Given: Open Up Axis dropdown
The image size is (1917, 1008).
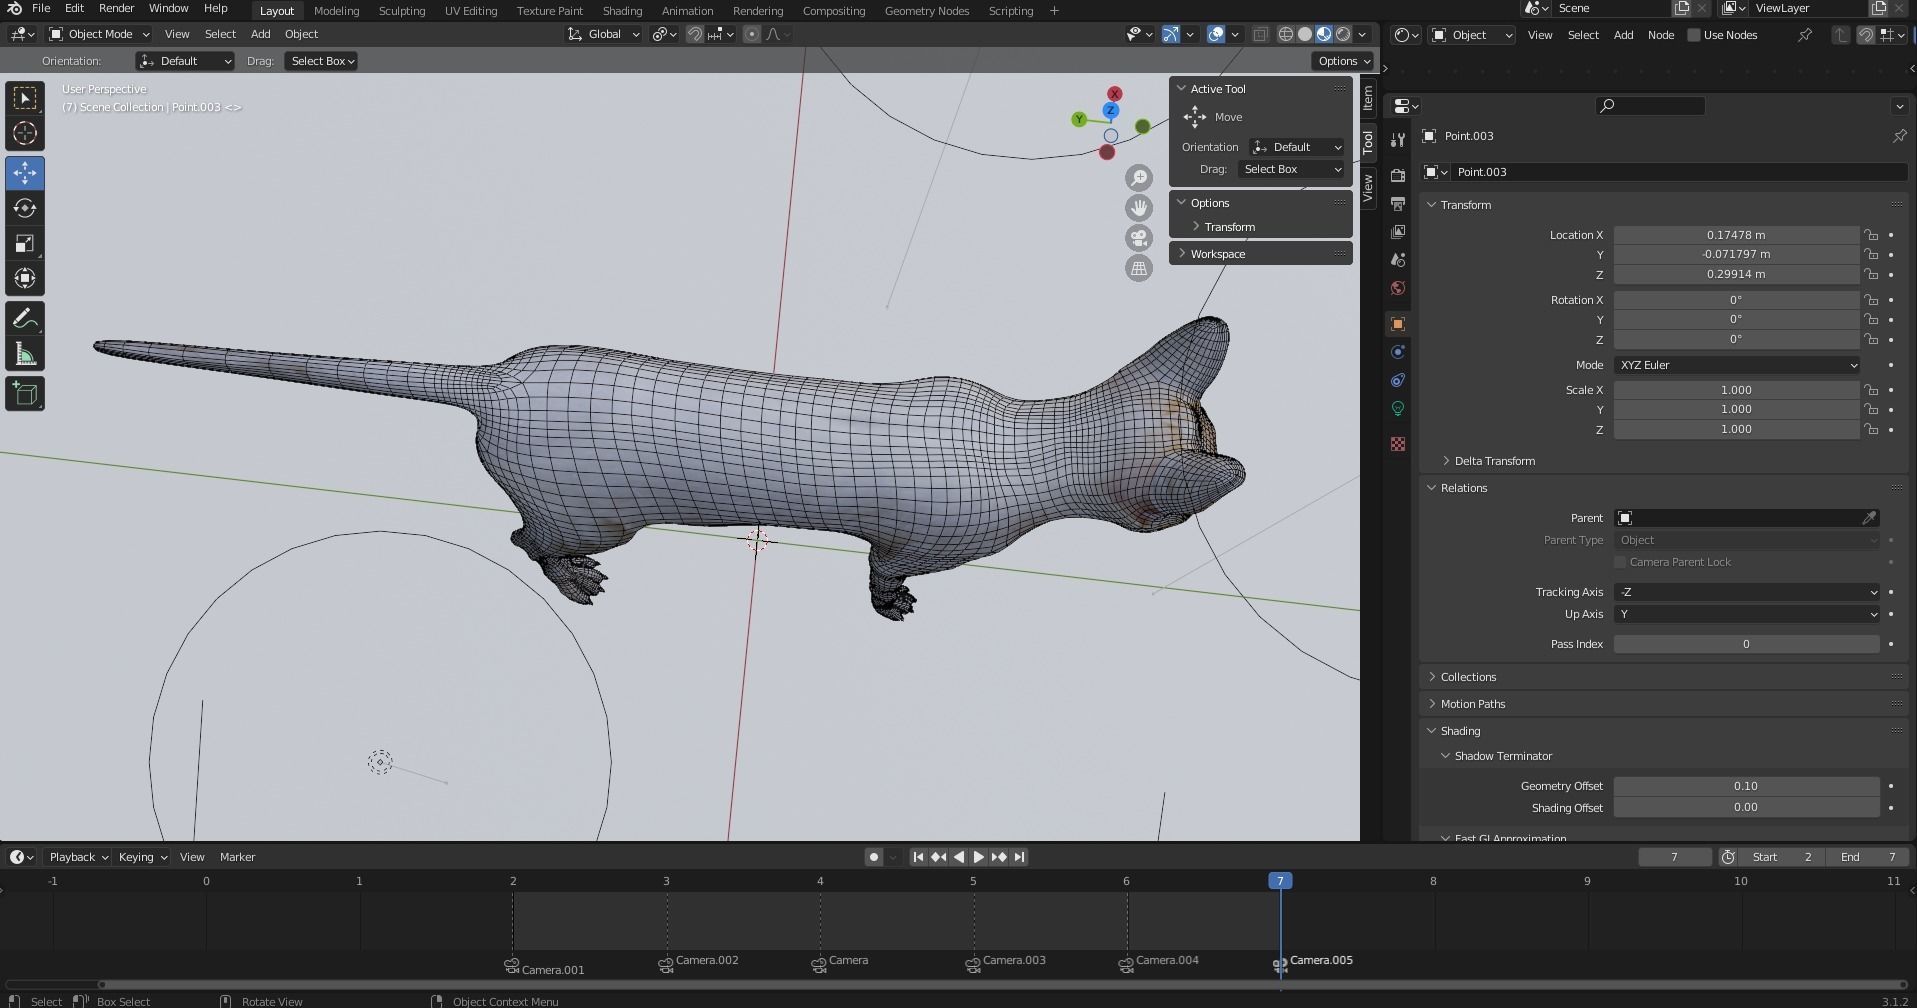Looking at the screenshot, I should tap(1747, 614).
